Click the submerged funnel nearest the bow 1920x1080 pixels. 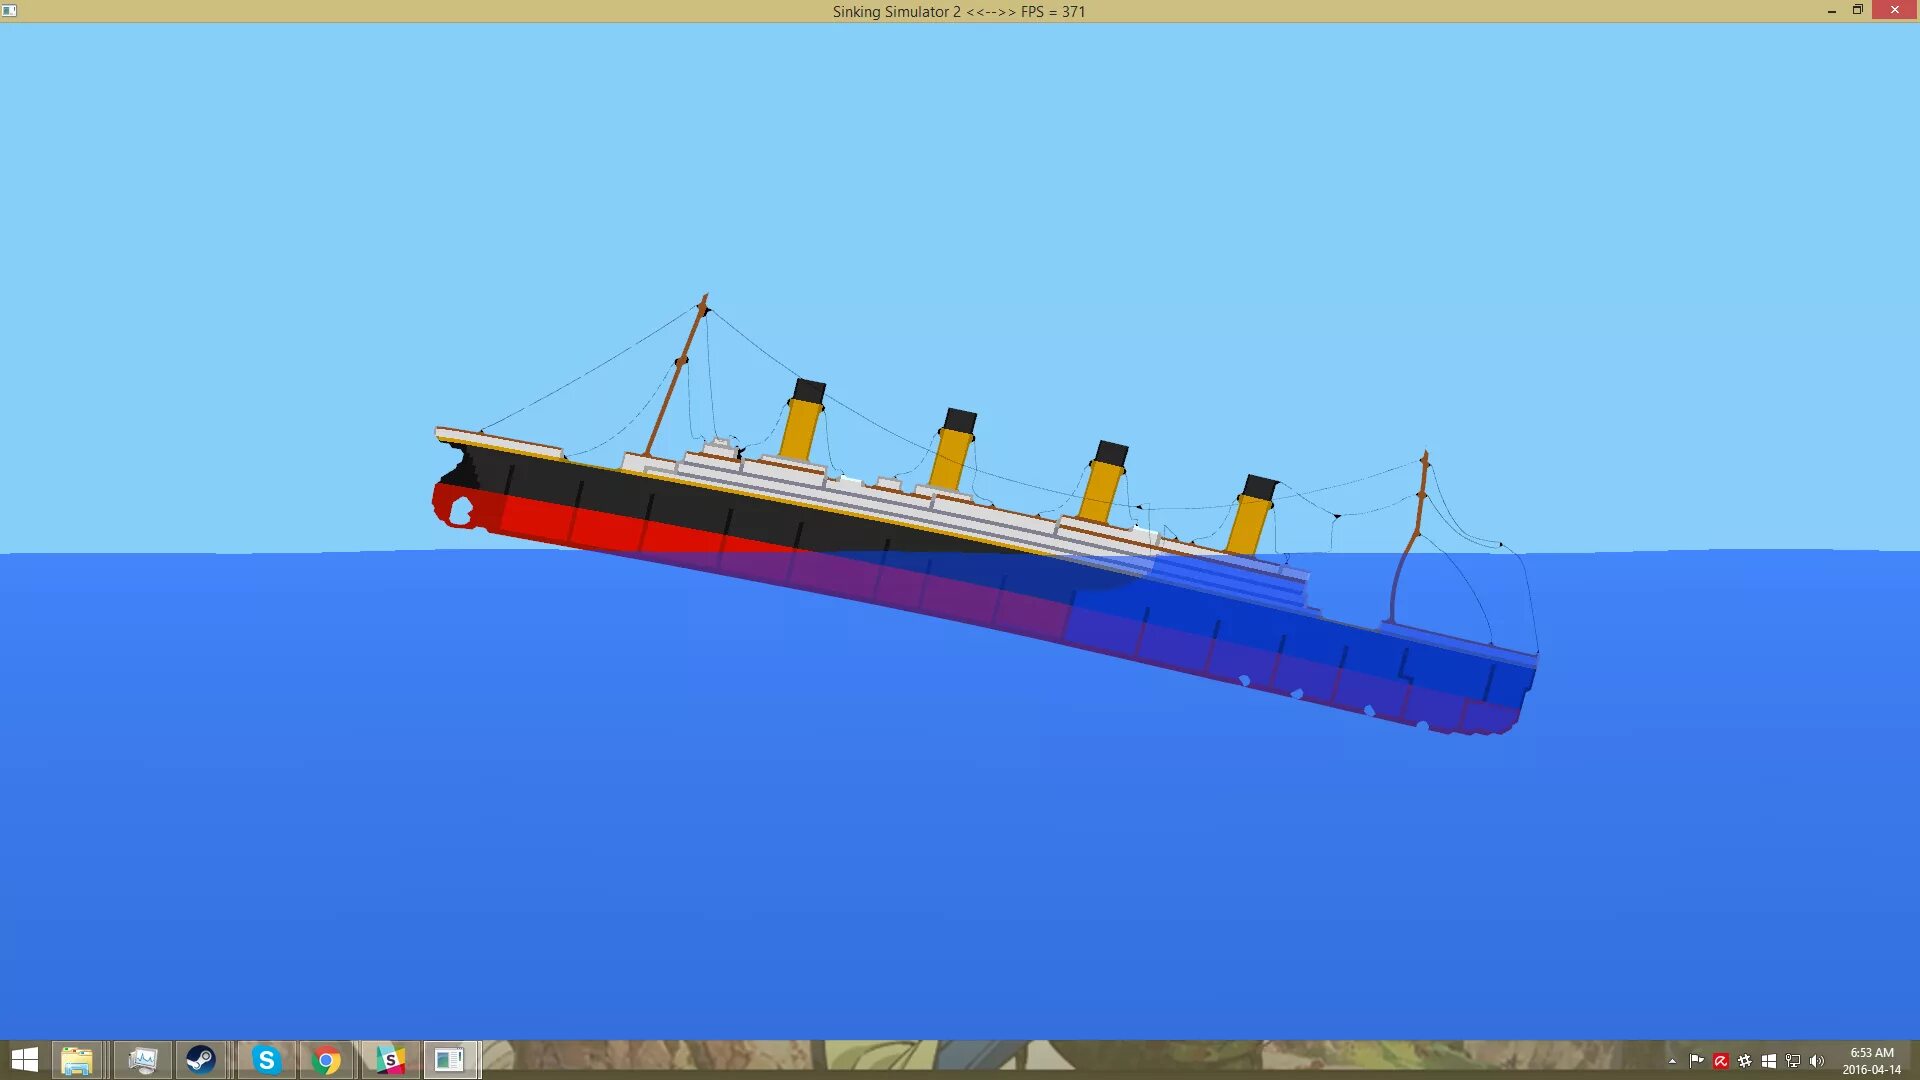point(1253,515)
